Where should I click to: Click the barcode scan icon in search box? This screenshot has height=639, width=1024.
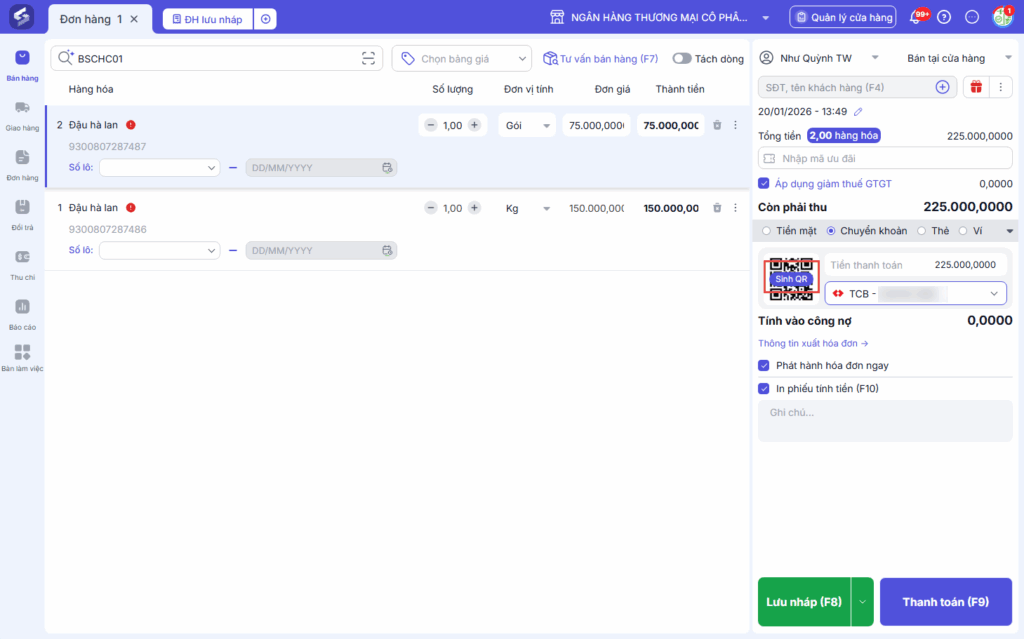click(x=368, y=58)
